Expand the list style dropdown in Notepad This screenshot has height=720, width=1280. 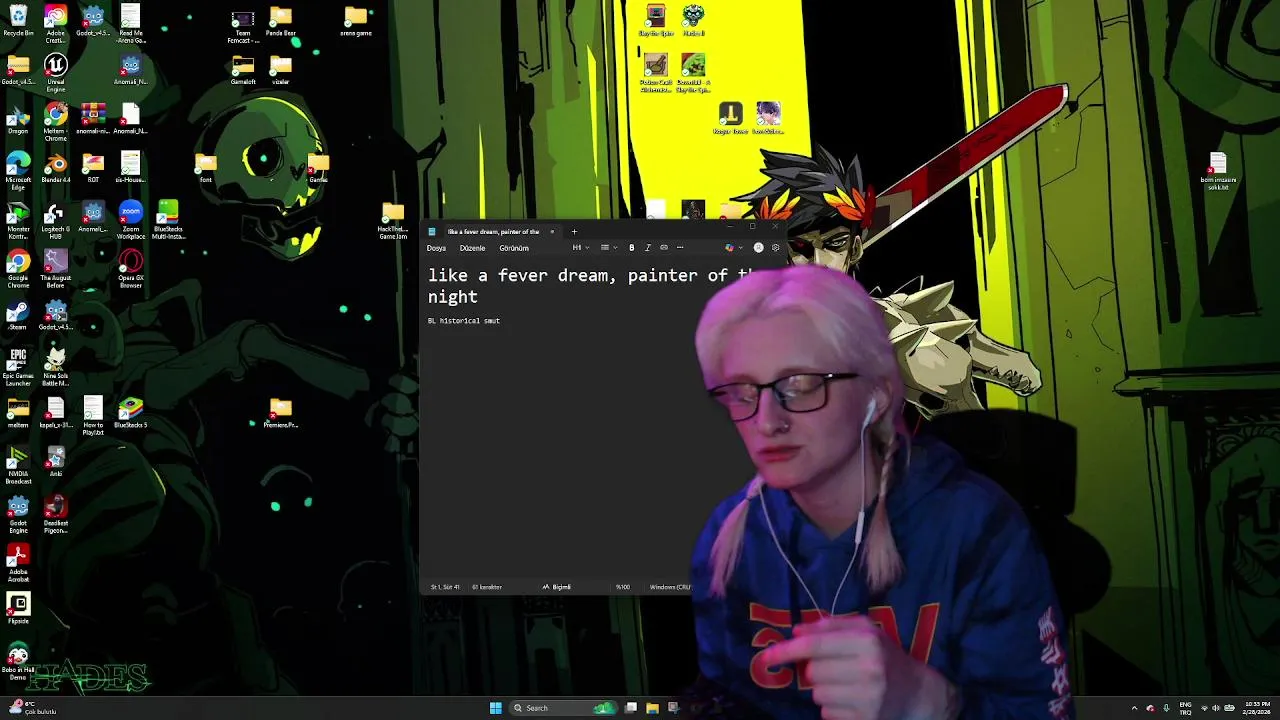point(607,248)
